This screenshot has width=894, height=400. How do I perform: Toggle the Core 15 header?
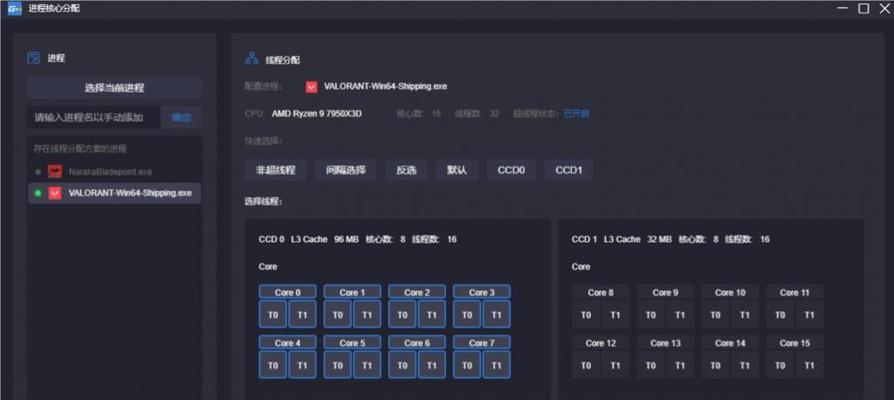tap(795, 343)
